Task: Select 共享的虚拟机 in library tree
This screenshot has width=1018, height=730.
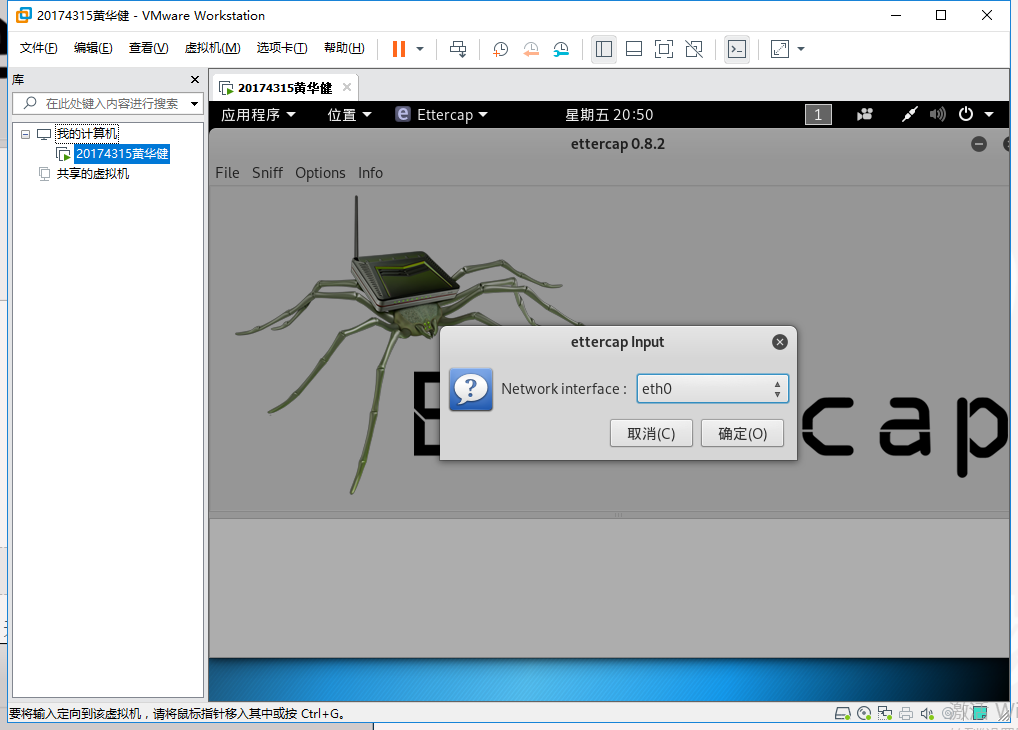Action: 92,173
